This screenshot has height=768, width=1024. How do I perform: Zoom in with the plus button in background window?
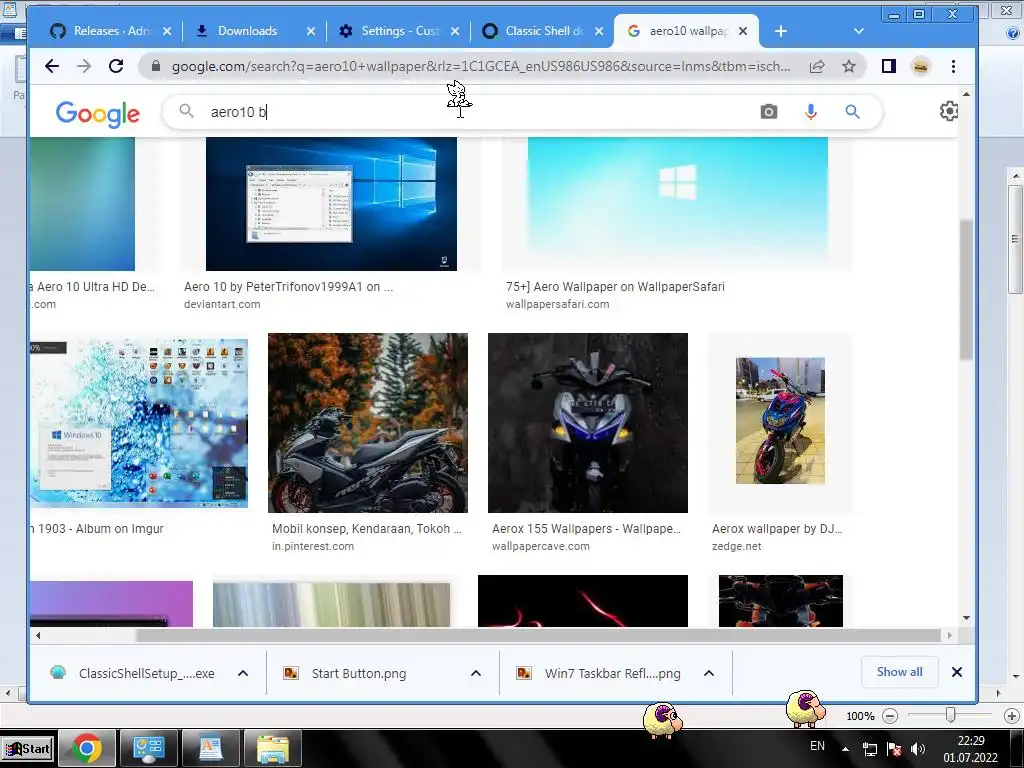[x=1012, y=716]
